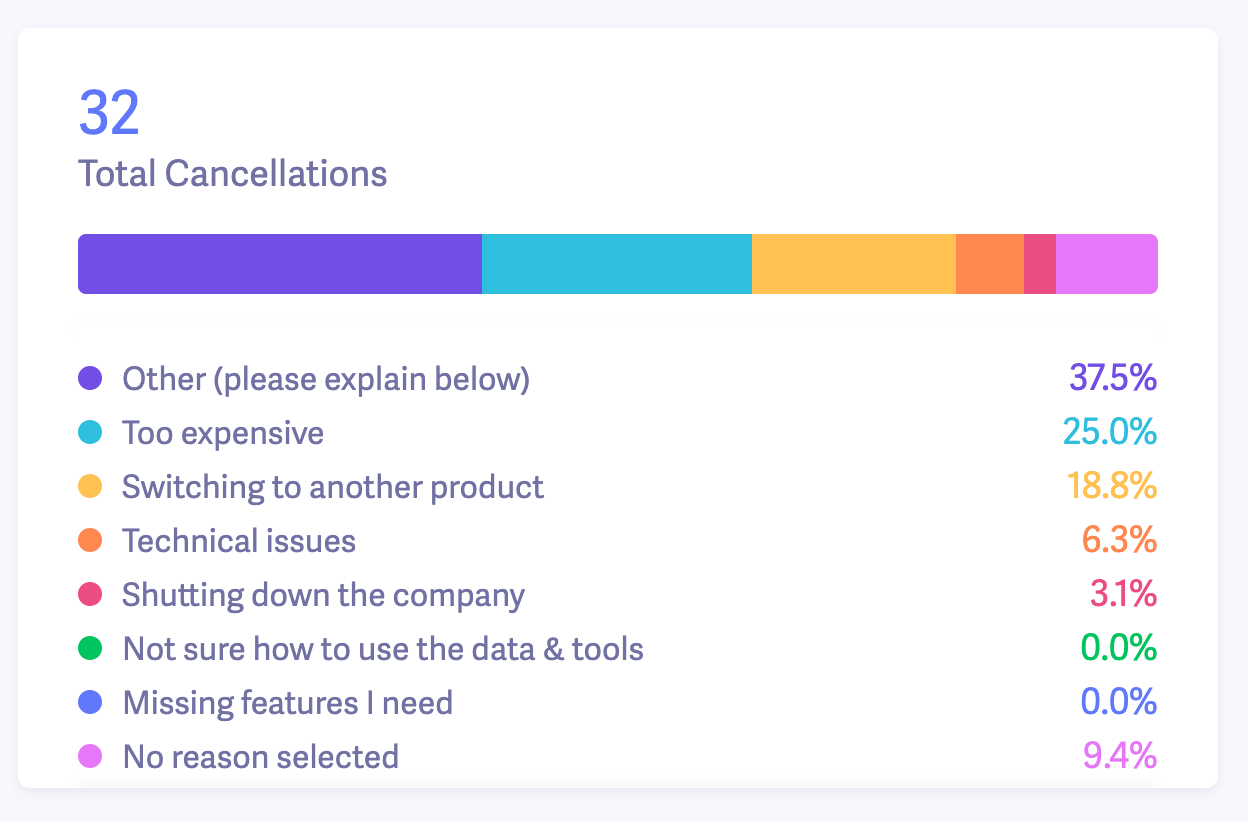This screenshot has width=1248, height=822.
Task: Select the orange segment of the cancellations bar
Action: (x=990, y=264)
